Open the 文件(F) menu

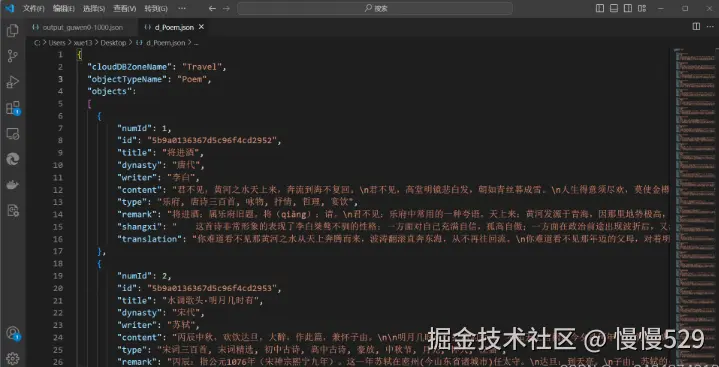click(x=33, y=8)
